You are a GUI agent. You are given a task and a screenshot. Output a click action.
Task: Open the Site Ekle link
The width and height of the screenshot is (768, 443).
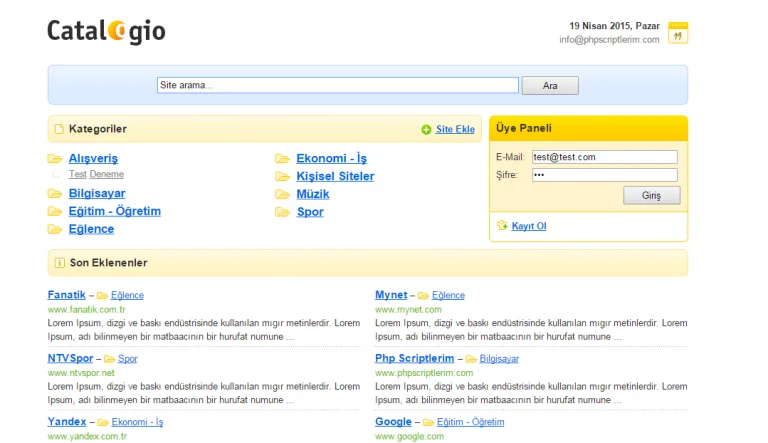pyautogui.click(x=455, y=129)
